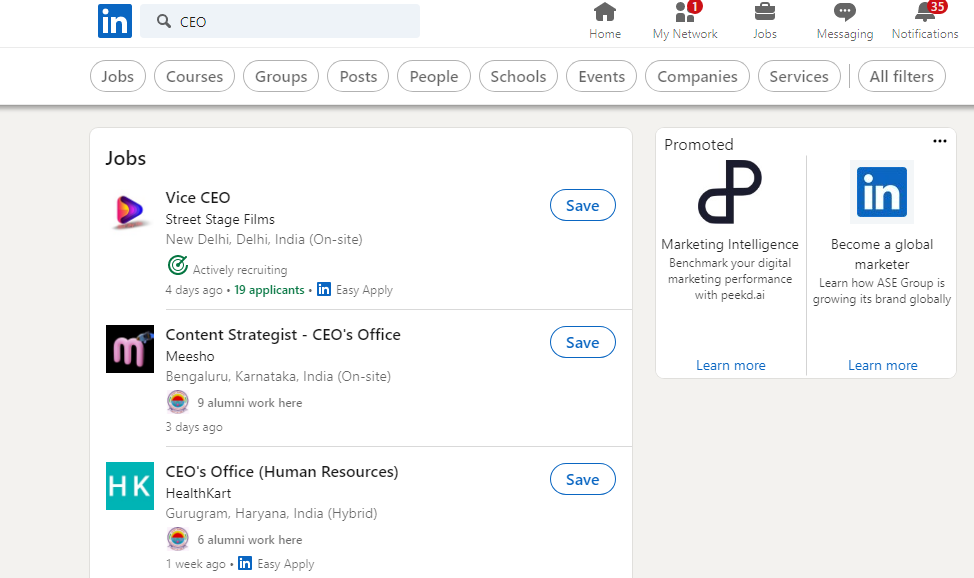Image resolution: width=974 pixels, height=578 pixels.
Task: Open the All filters panel
Action: [x=901, y=76]
